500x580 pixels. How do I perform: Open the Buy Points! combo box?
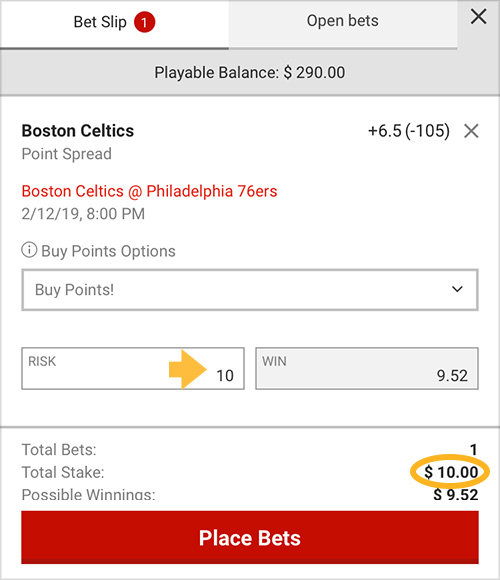250,290
